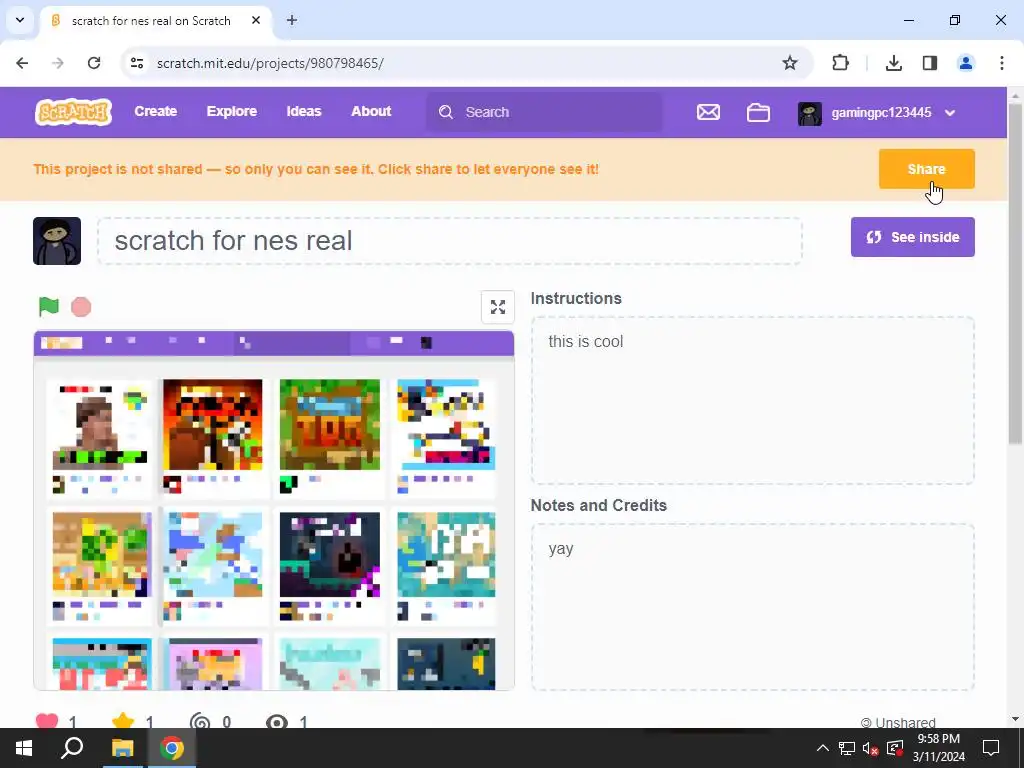This screenshot has height=768, width=1024.
Task: Edit the Instructions text box
Action: [x=752, y=400]
